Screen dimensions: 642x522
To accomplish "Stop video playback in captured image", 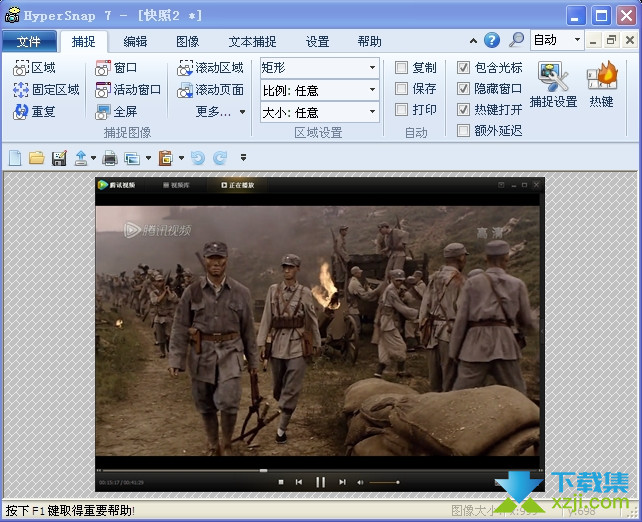I will (281, 482).
